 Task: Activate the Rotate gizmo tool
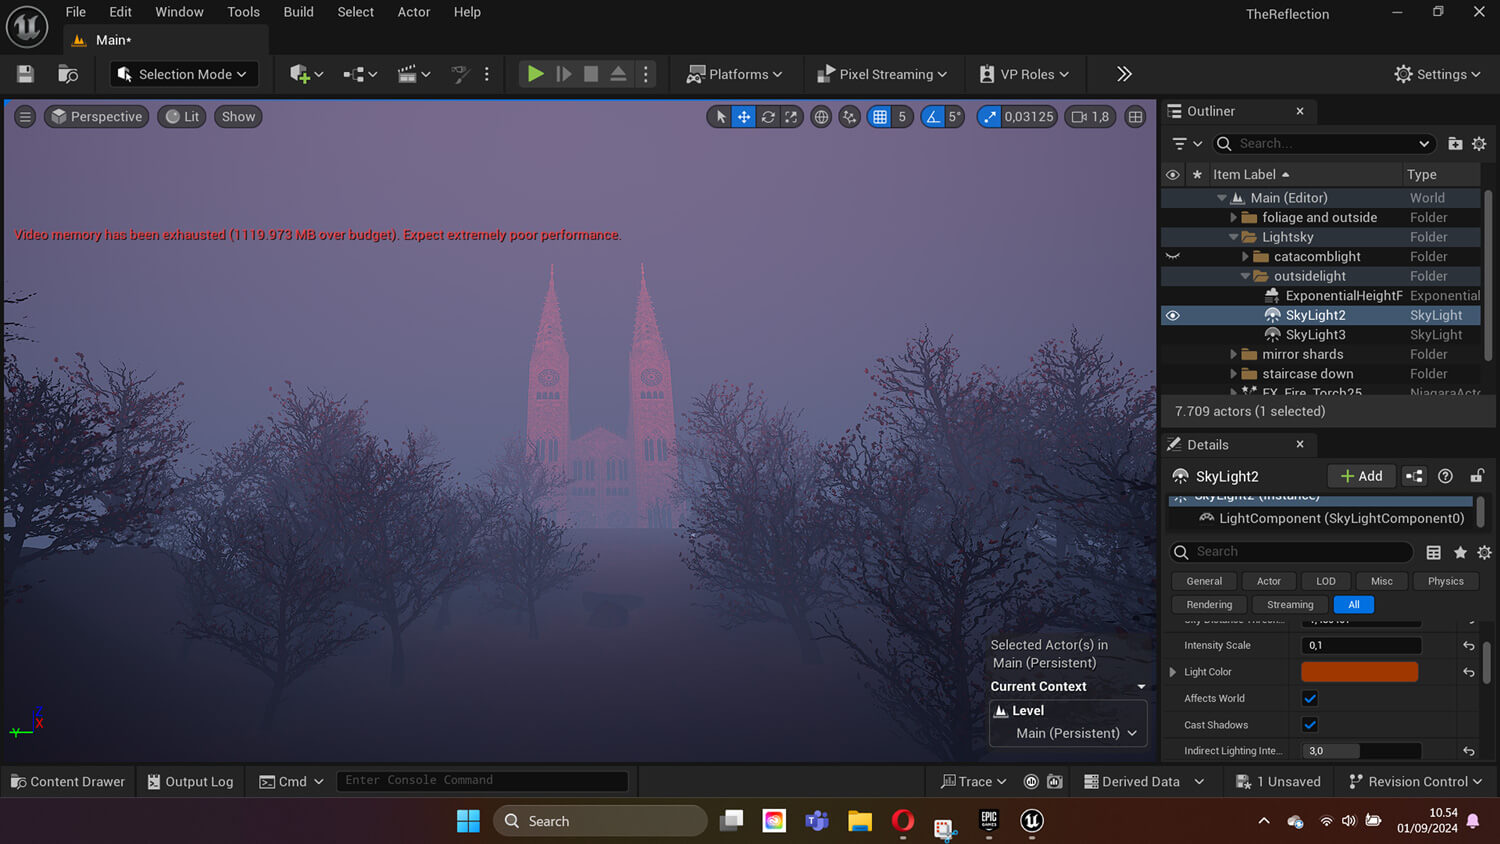pos(768,117)
